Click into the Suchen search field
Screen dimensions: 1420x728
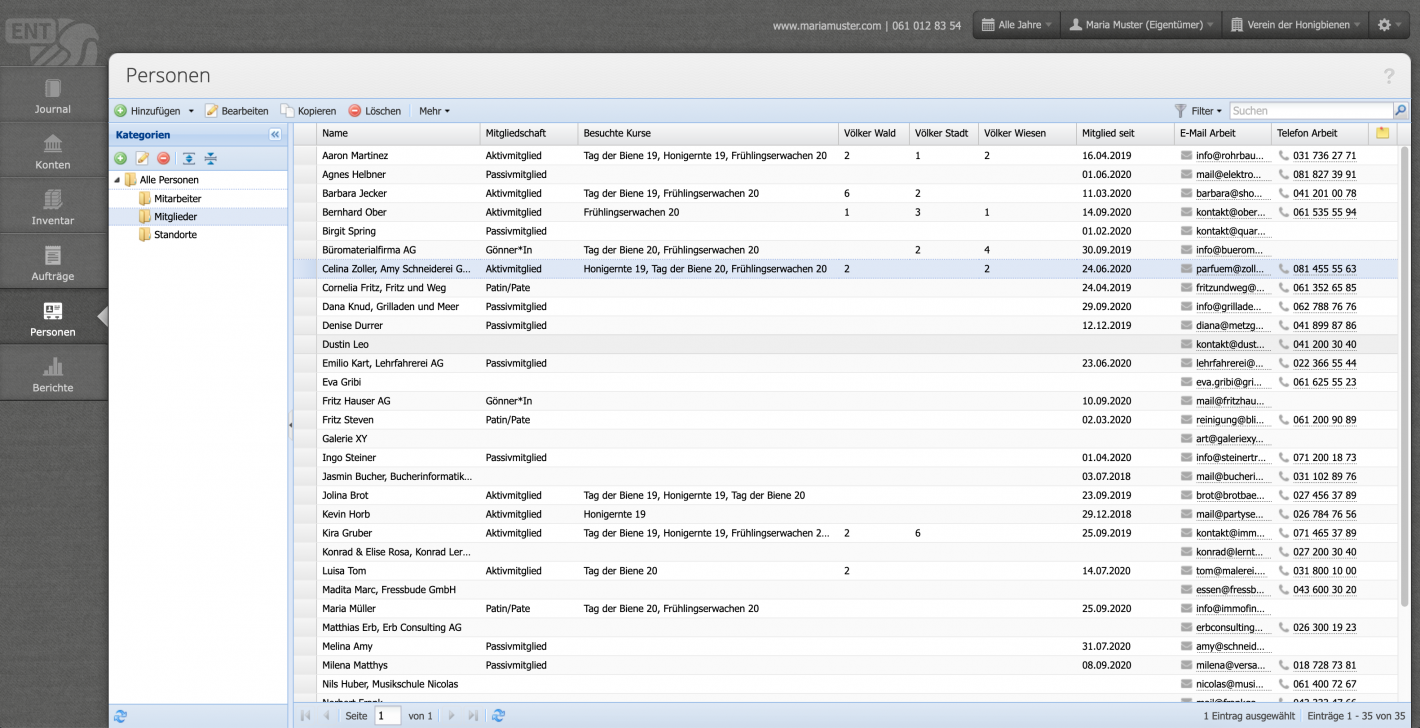(x=1310, y=111)
